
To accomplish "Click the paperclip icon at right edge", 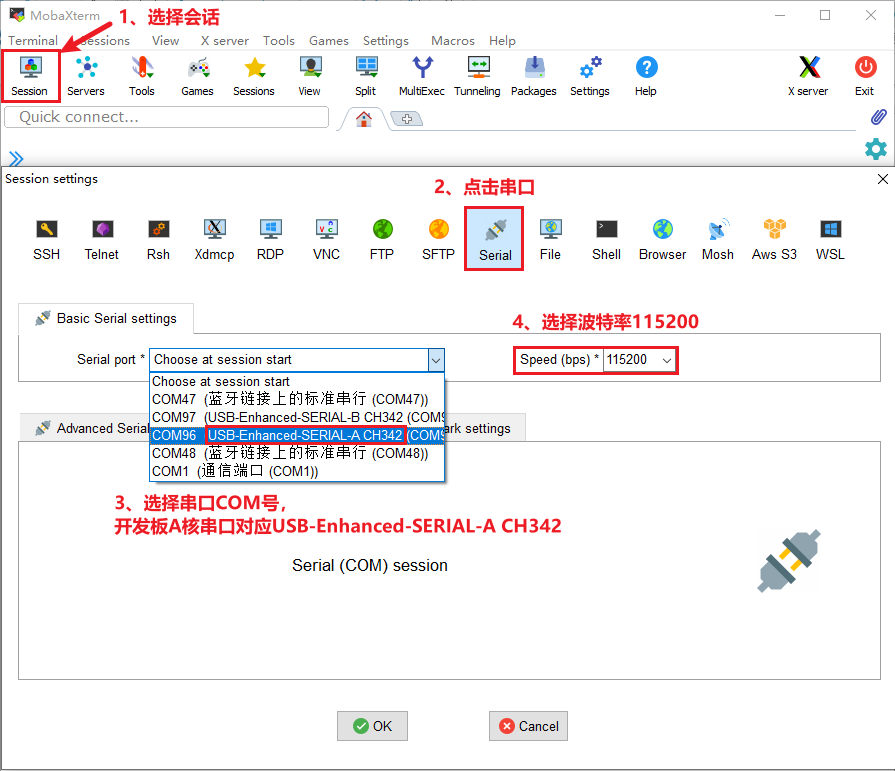I will point(878,117).
